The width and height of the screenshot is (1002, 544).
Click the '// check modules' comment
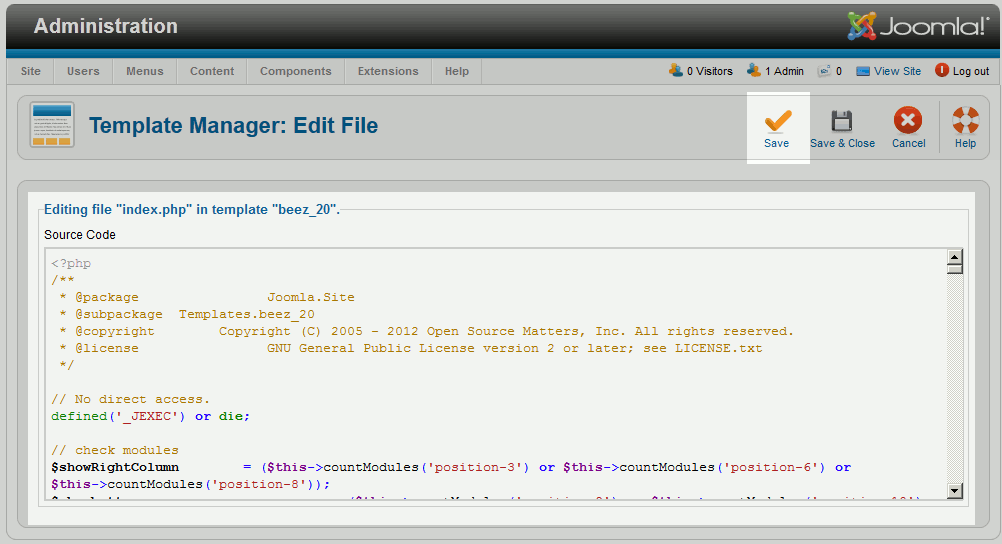click(115, 450)
